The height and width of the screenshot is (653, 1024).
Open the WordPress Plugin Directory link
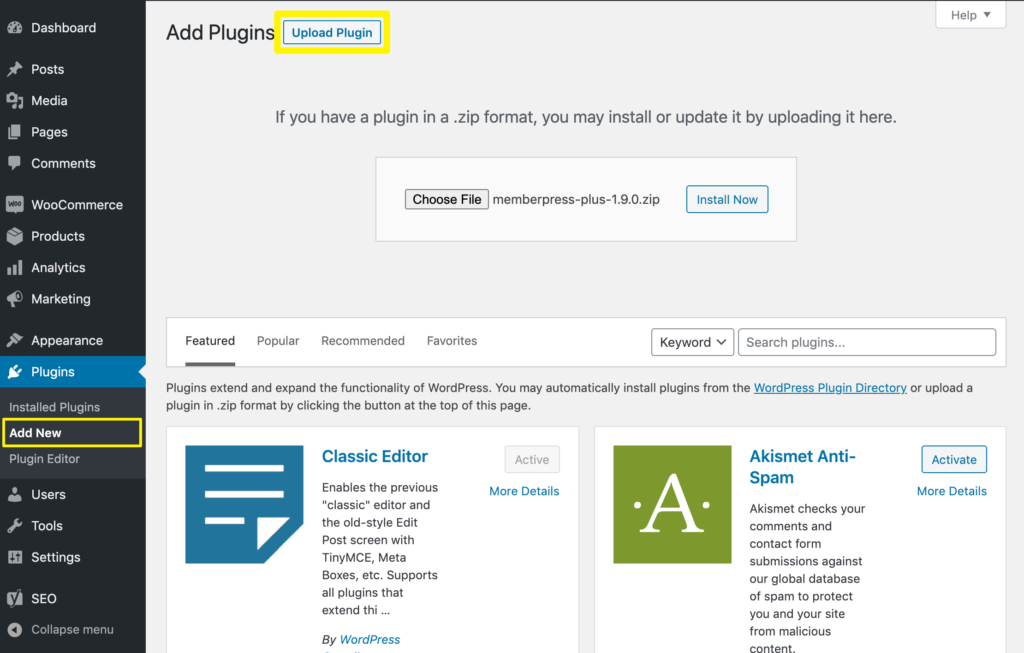[830, 388]
